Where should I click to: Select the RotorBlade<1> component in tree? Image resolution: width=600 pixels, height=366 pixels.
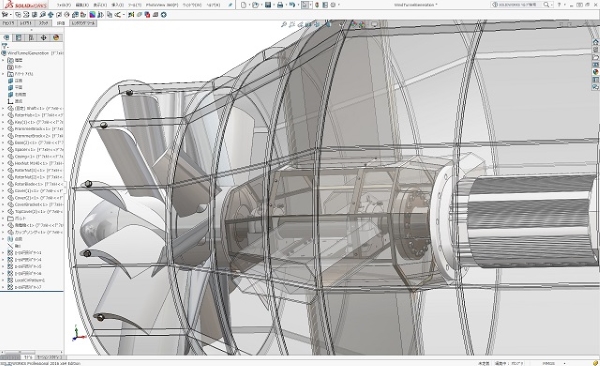click(x=35, y=184)
